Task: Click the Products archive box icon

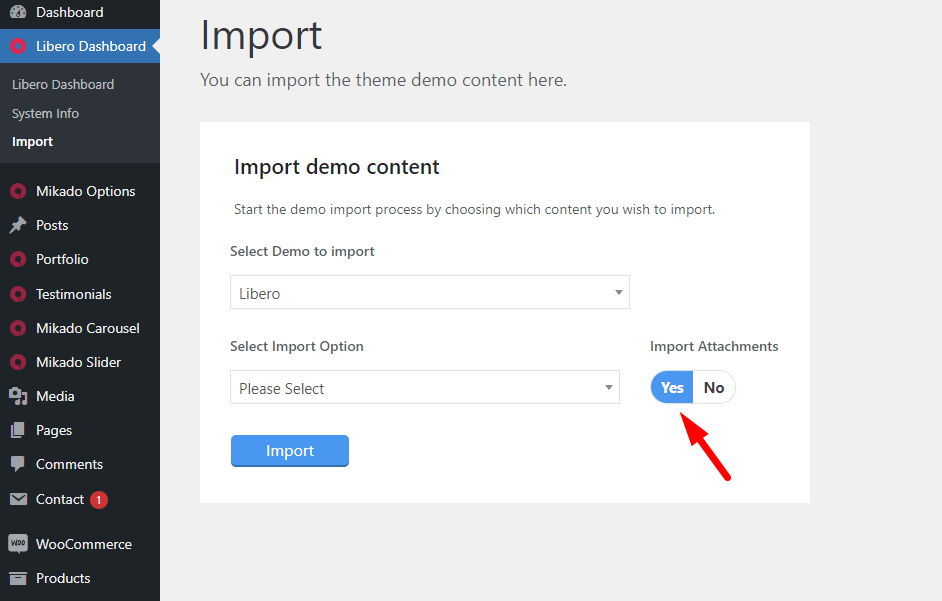Action: click(18, 578)
